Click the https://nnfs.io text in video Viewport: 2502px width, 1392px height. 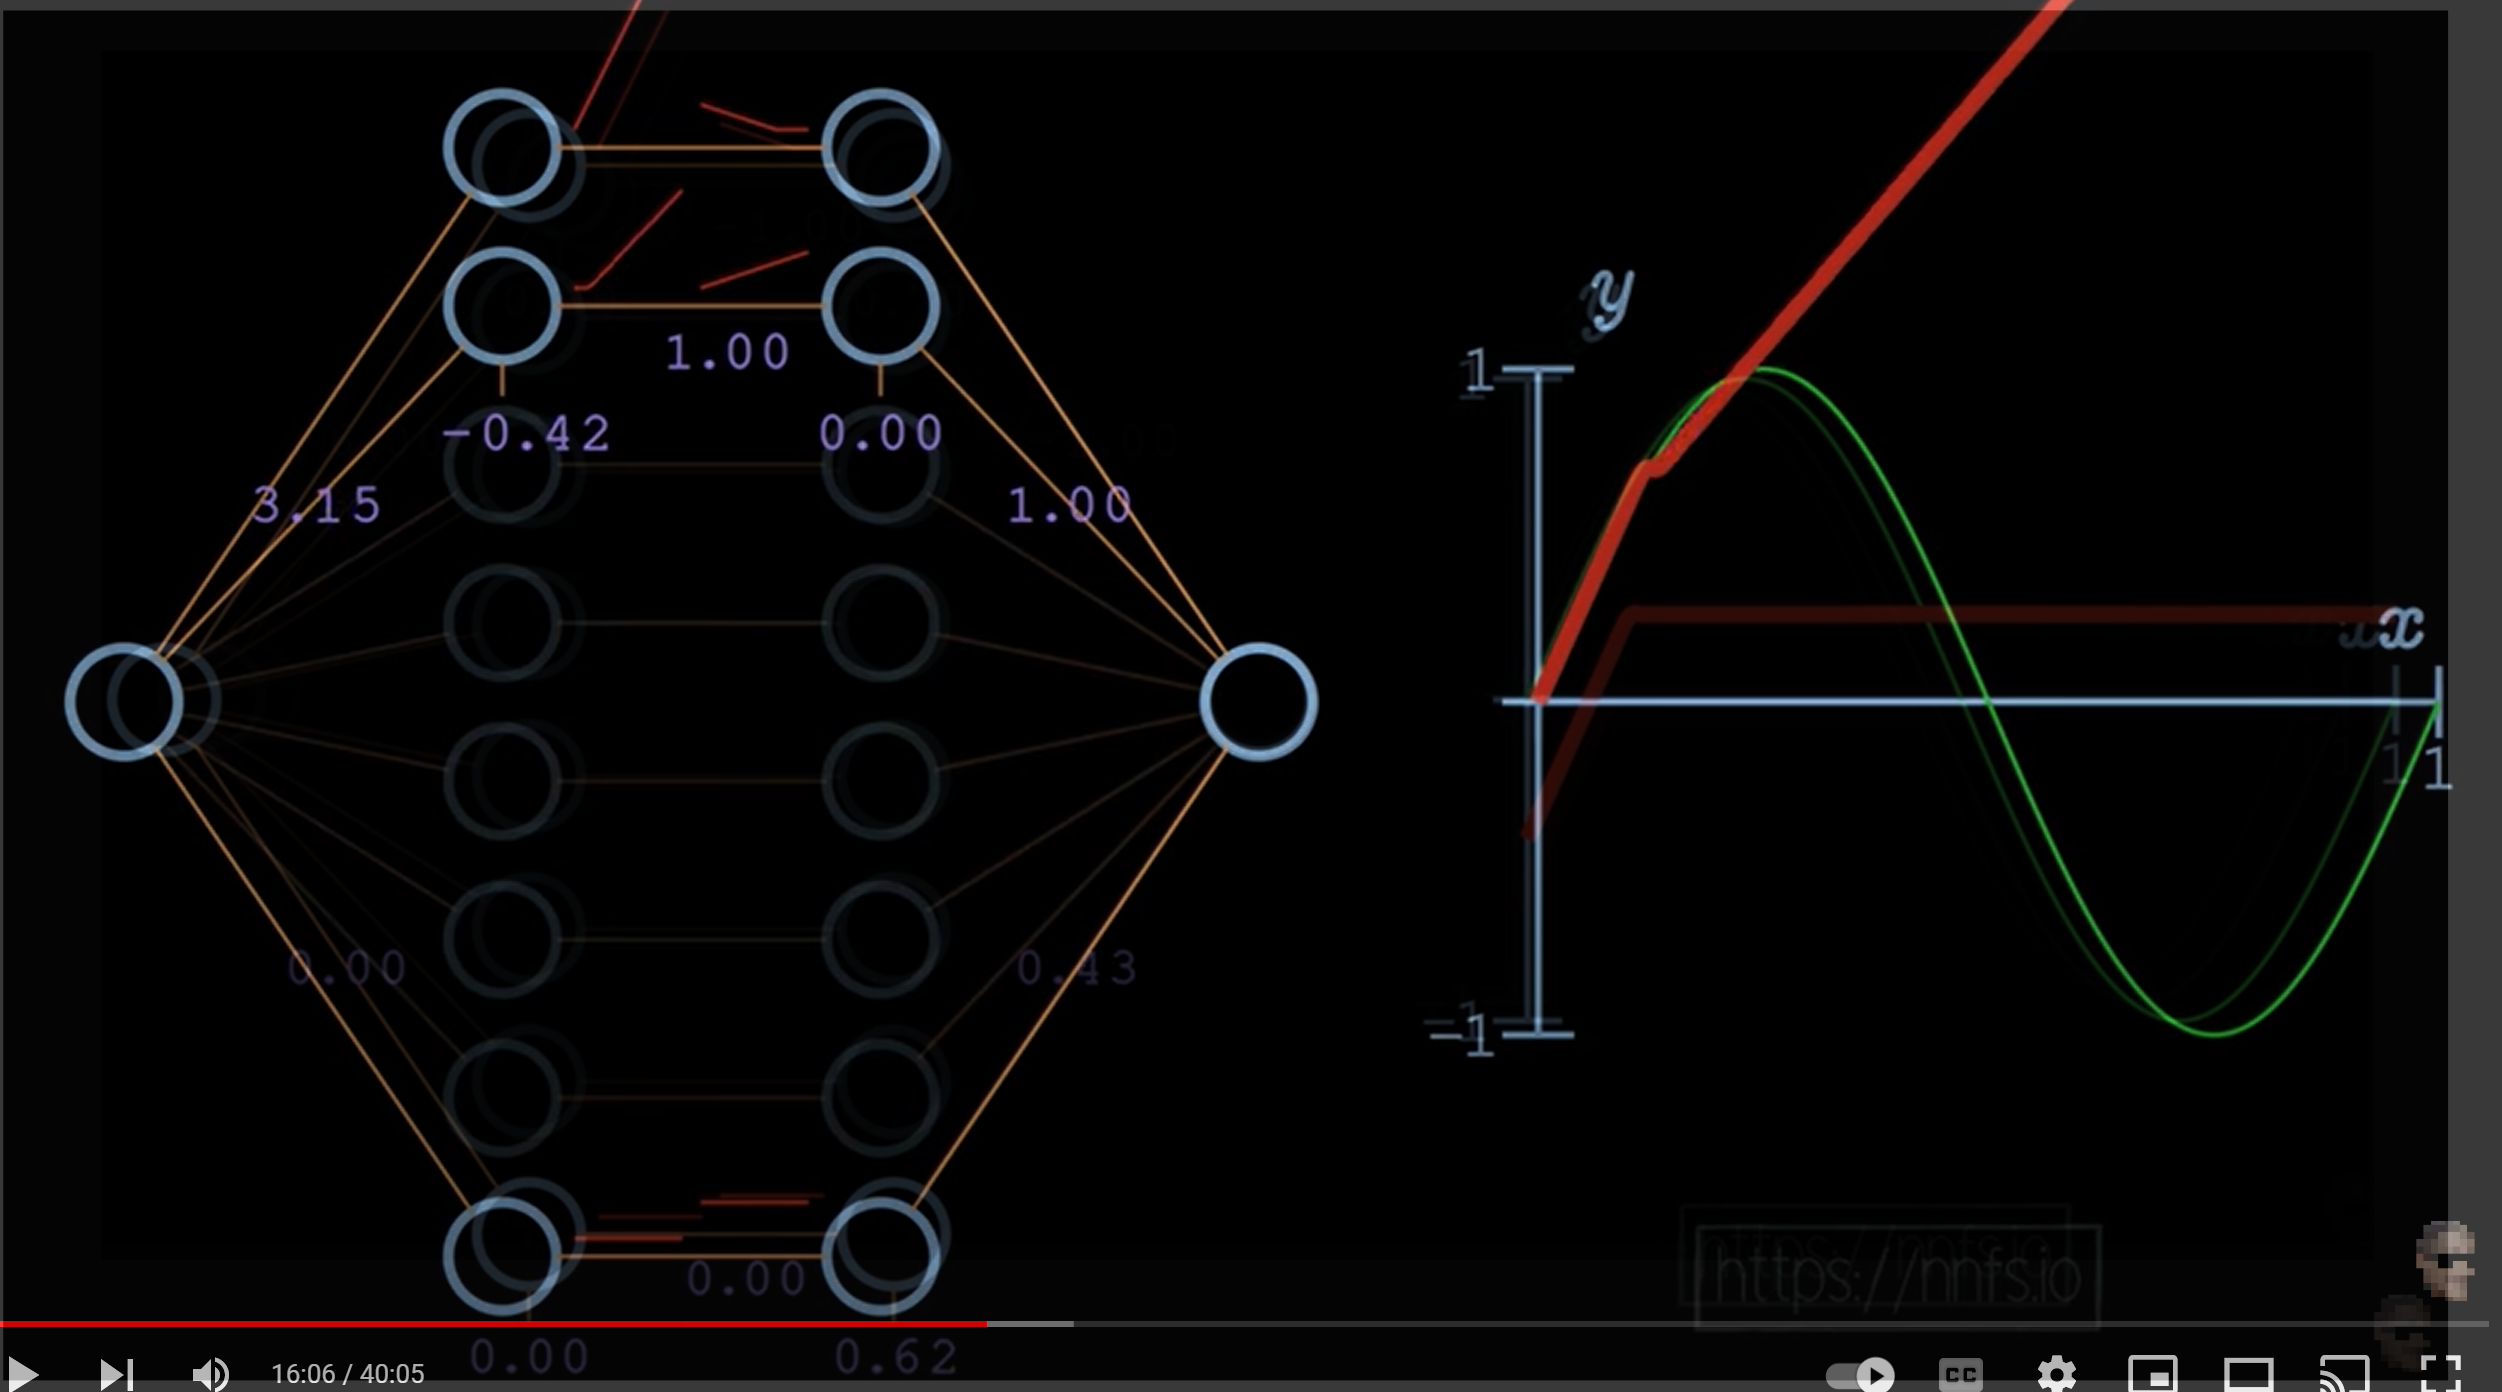(x=1897, y=1276)
